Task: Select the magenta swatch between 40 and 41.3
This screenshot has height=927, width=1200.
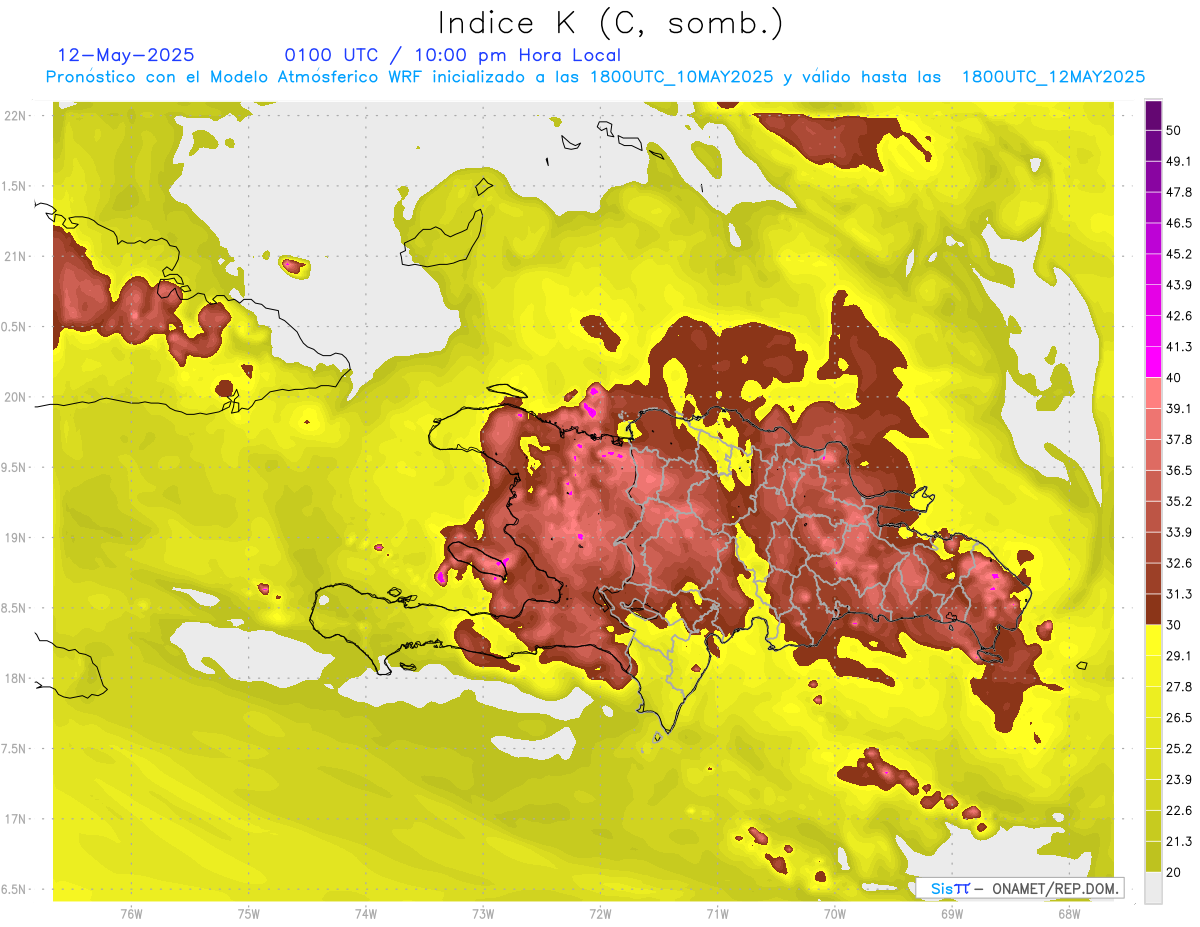Action: pyautogui.click(x=1154, y=362)
